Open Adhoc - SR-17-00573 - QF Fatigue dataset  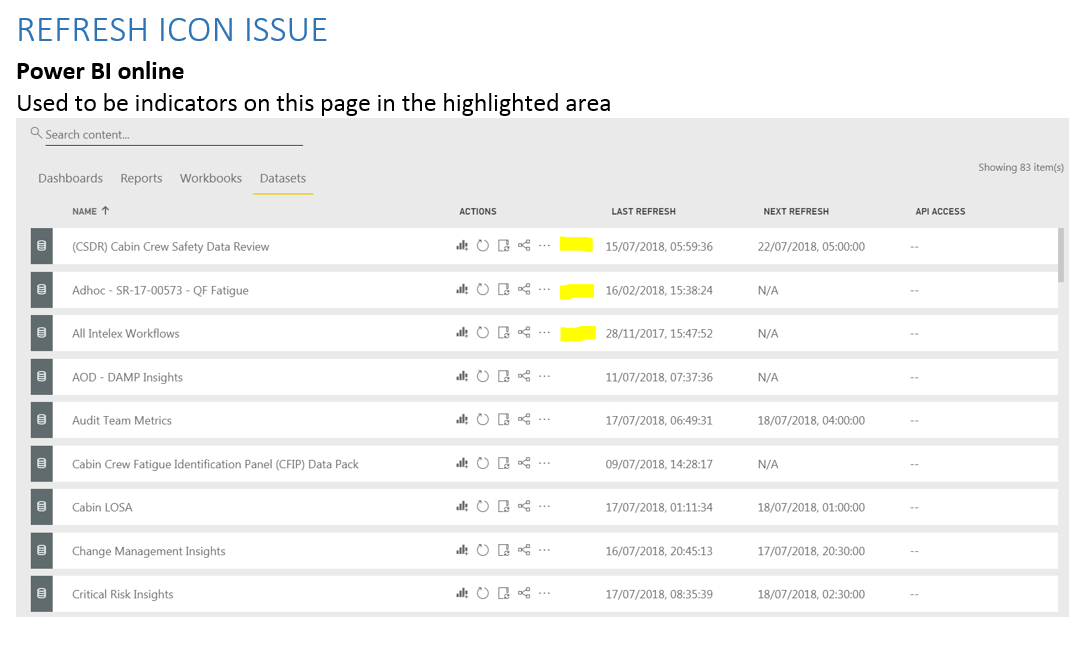[160, 290]
